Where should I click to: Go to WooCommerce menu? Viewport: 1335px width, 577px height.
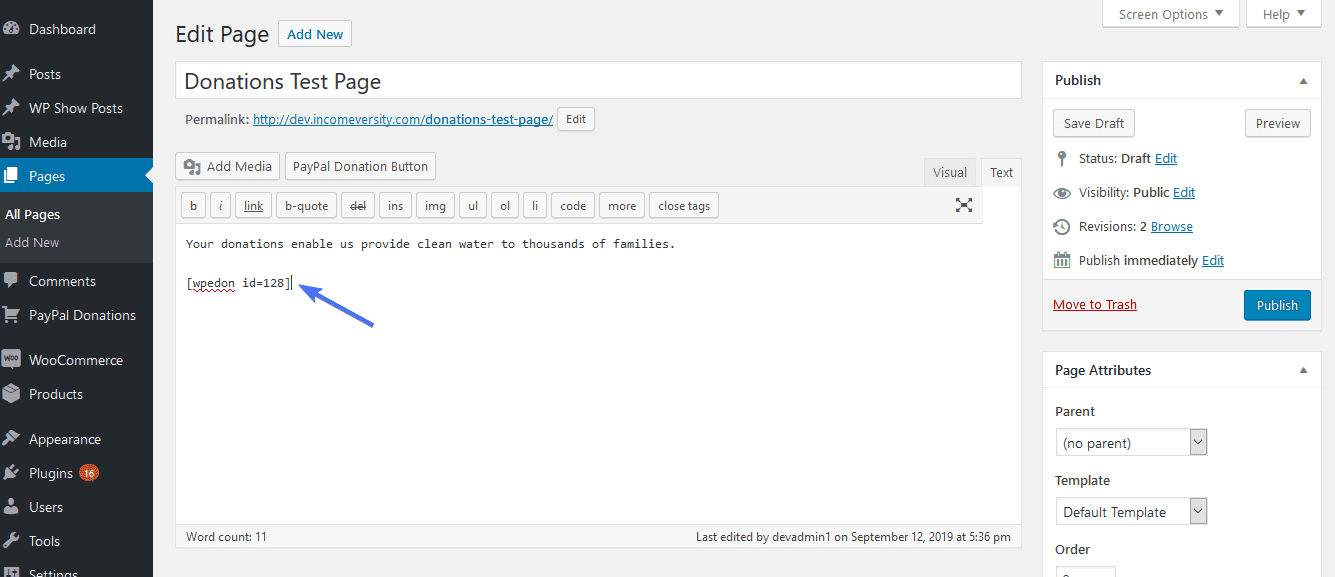click(76, 360)
